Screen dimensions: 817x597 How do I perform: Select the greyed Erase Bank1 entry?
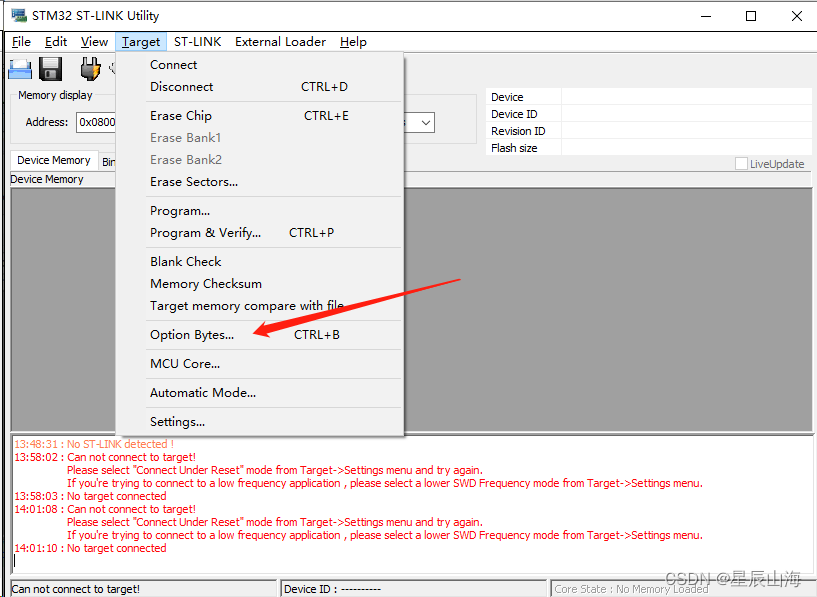coord(259,138)
